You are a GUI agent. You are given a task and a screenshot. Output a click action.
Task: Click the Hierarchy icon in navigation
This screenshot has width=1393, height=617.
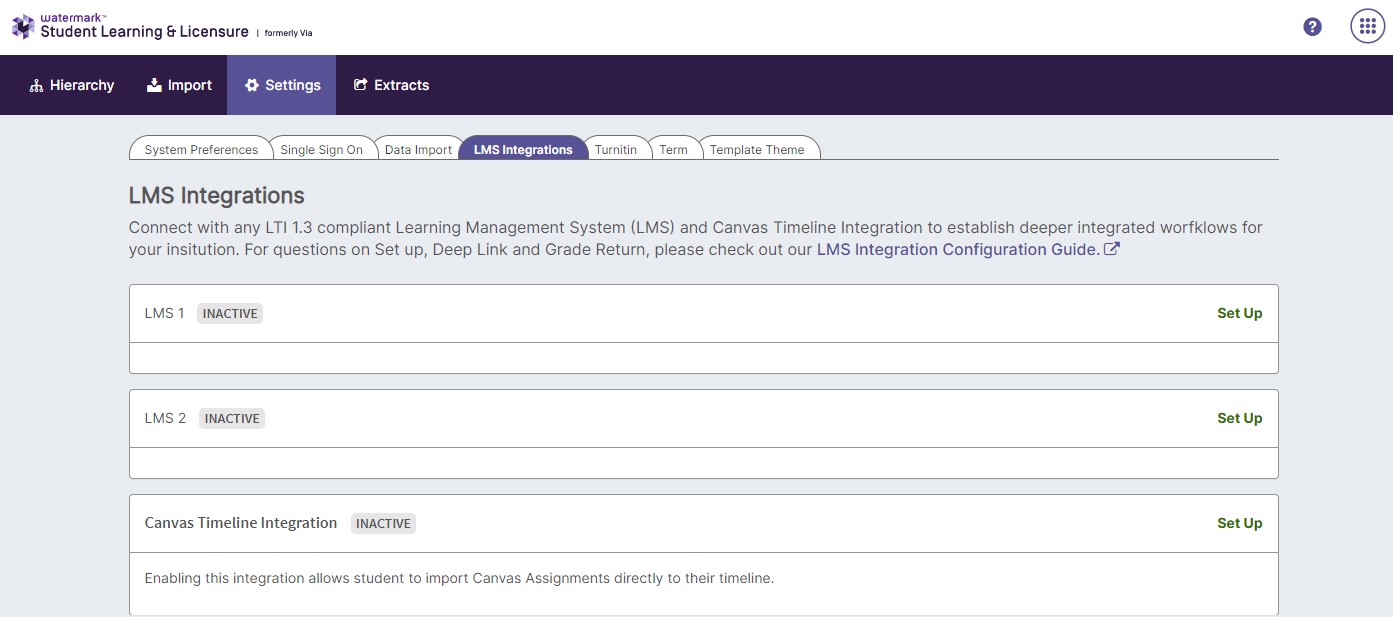coord(37,84)
